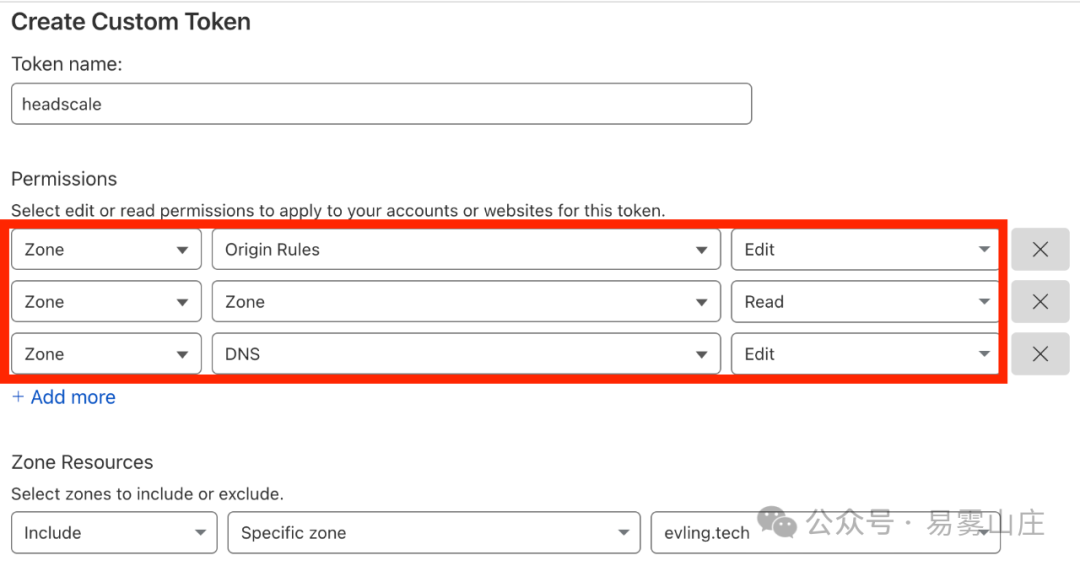Viewport: 1080px width, 566px height.
Task: Open the Origin Rules permission dropdown
Action: tap(466, 249)
